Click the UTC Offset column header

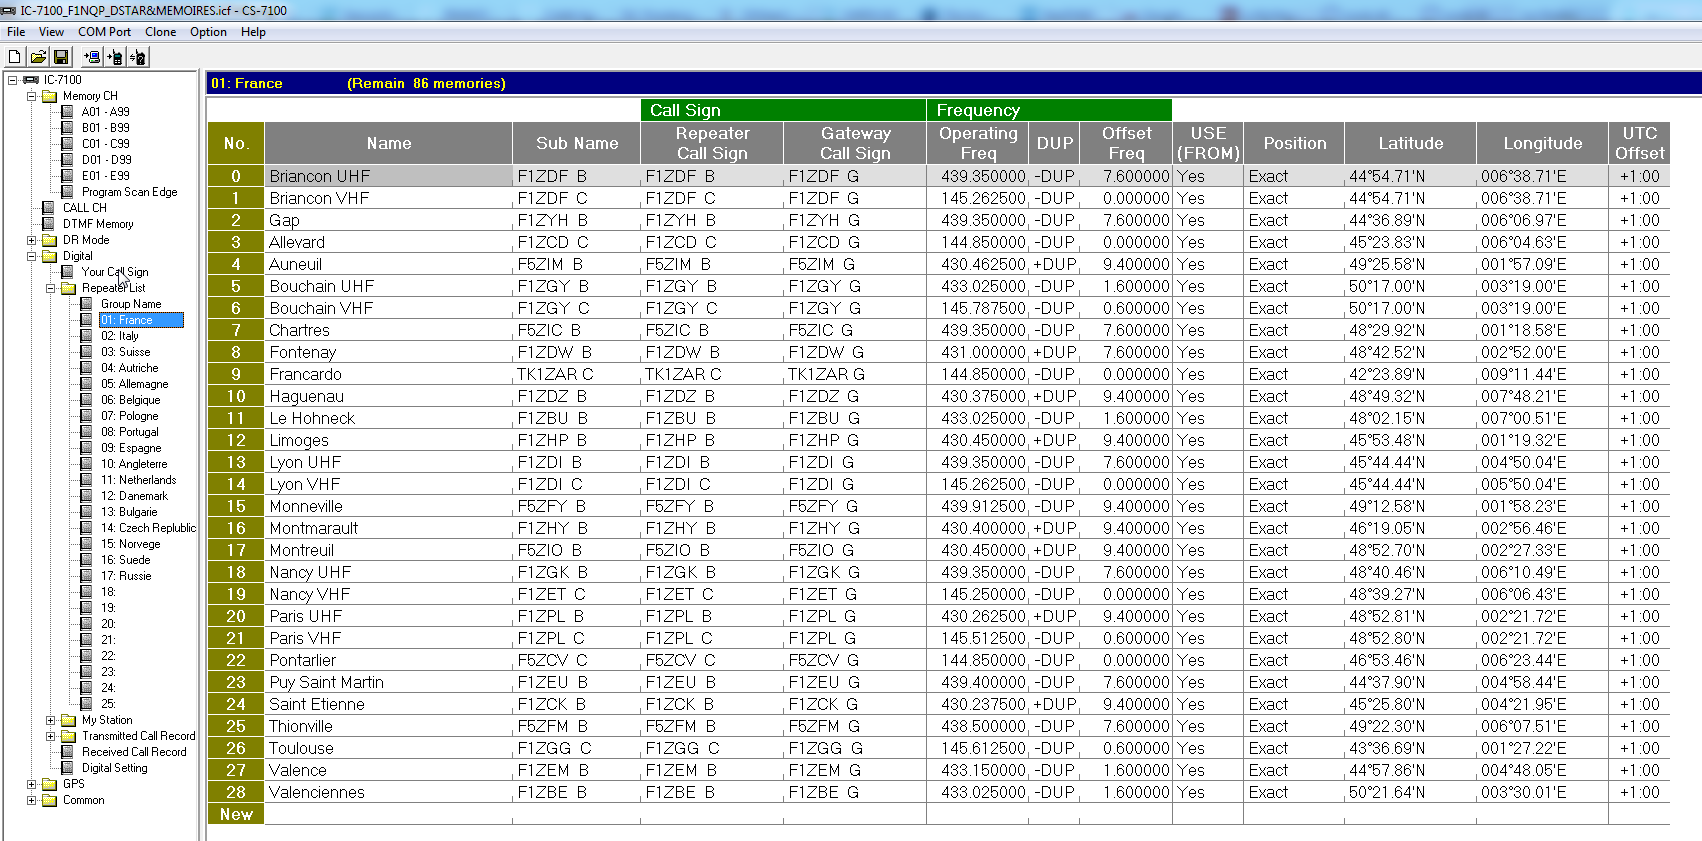pos(1640,143)
